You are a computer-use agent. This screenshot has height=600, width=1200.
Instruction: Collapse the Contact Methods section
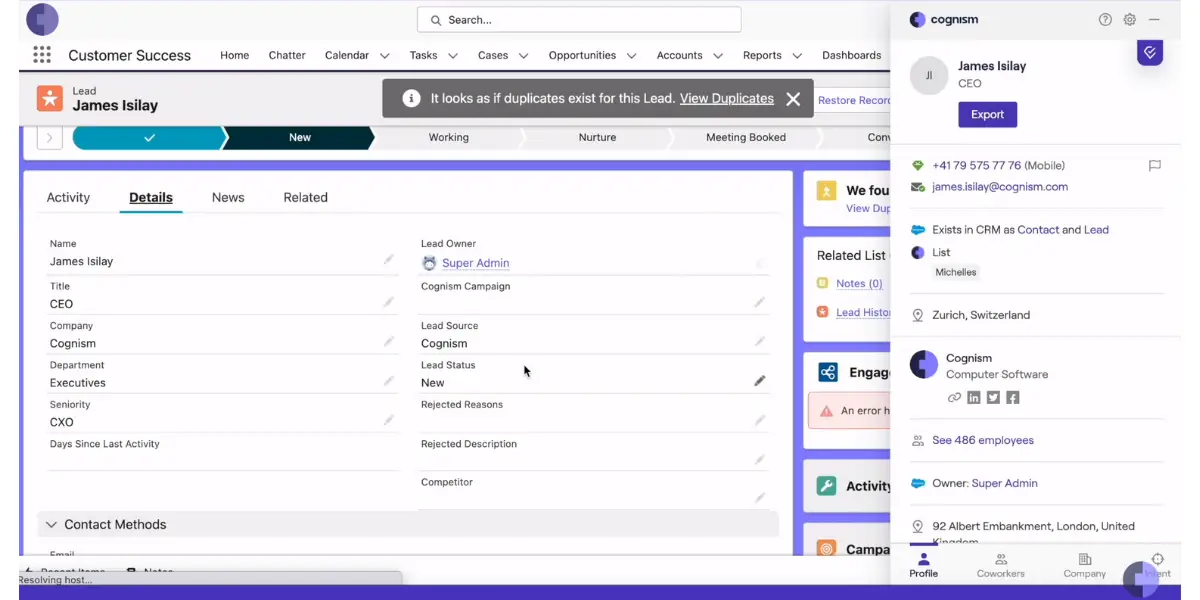(x=51, y=525)
